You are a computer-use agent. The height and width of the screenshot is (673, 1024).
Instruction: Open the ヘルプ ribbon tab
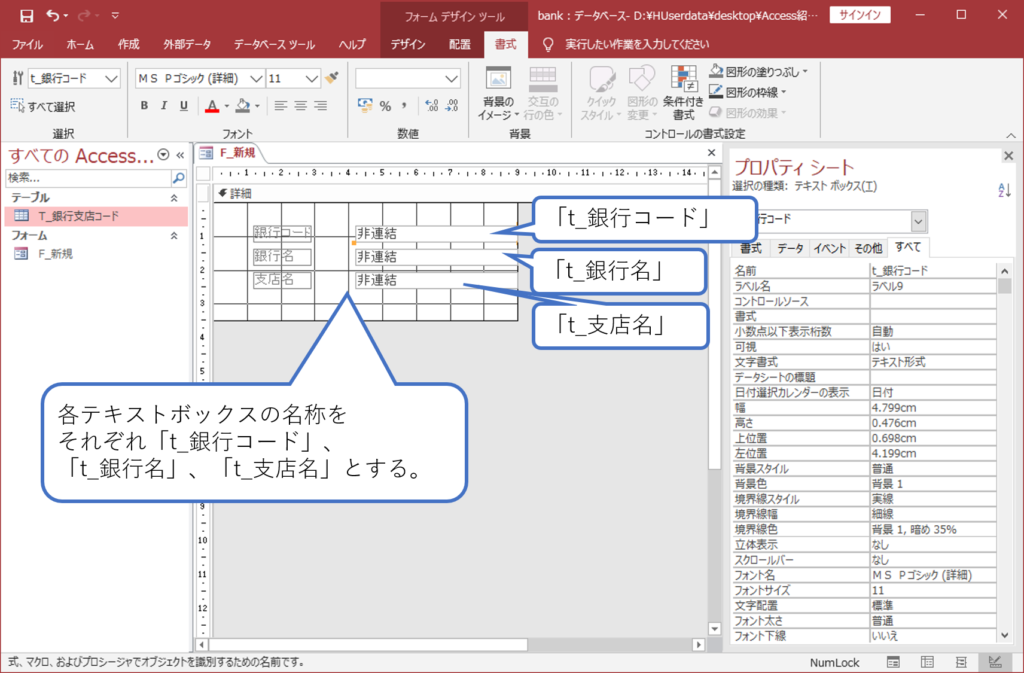pyautogui.click(x=352, y=44)
